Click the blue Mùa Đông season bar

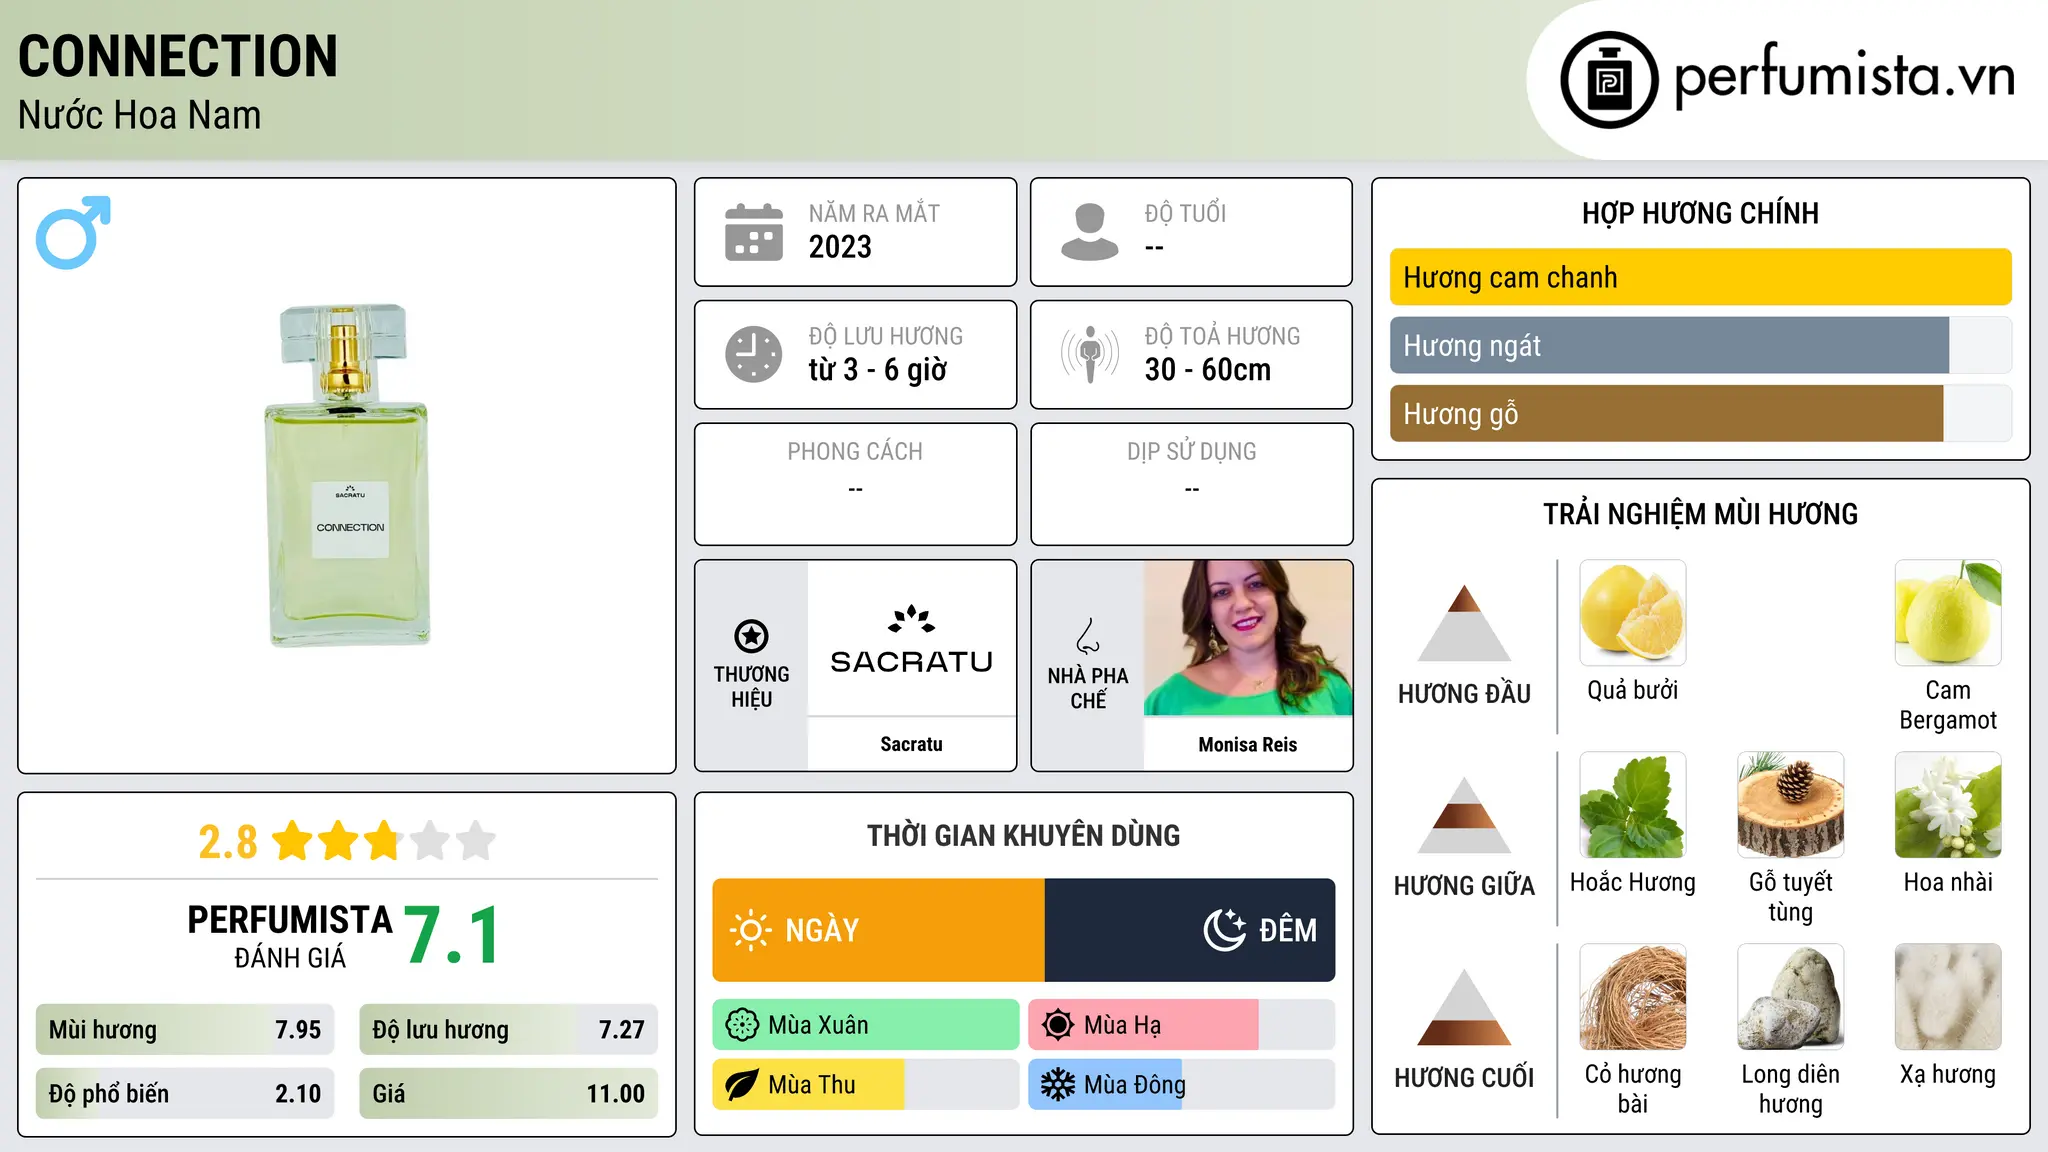1106,1085
